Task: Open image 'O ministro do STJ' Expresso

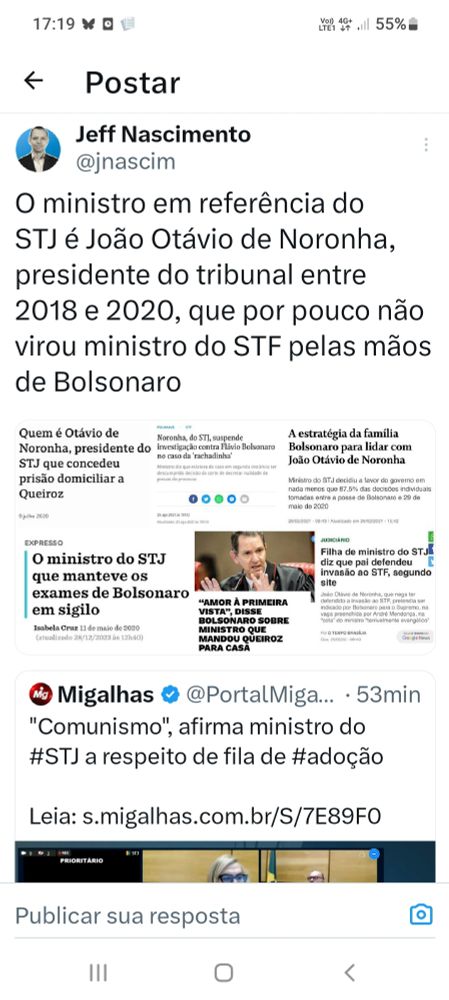Action: (x=104, y=591)
